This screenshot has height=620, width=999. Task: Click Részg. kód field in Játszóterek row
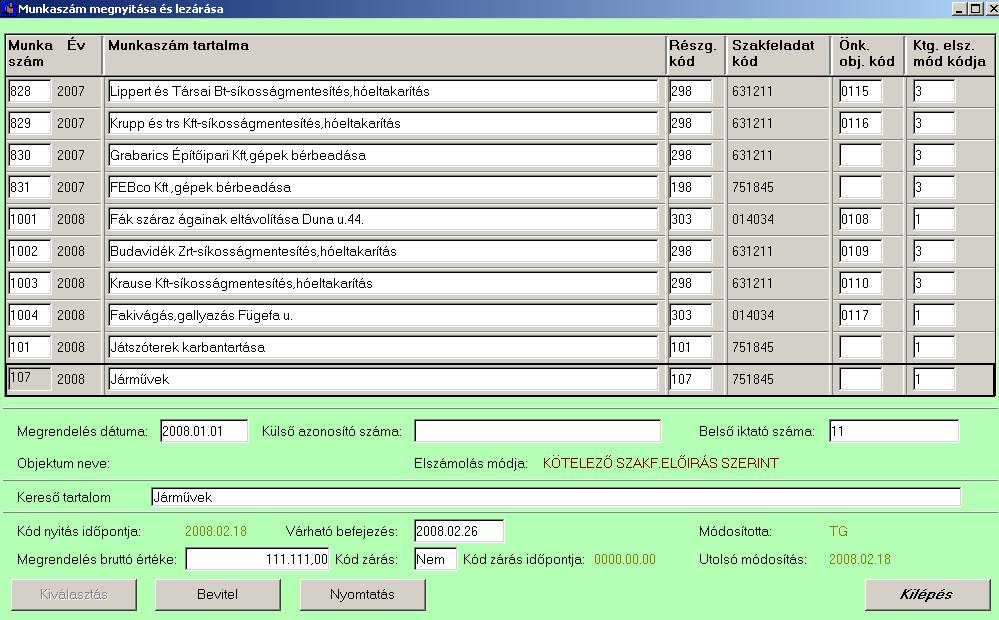click(691, 347)
